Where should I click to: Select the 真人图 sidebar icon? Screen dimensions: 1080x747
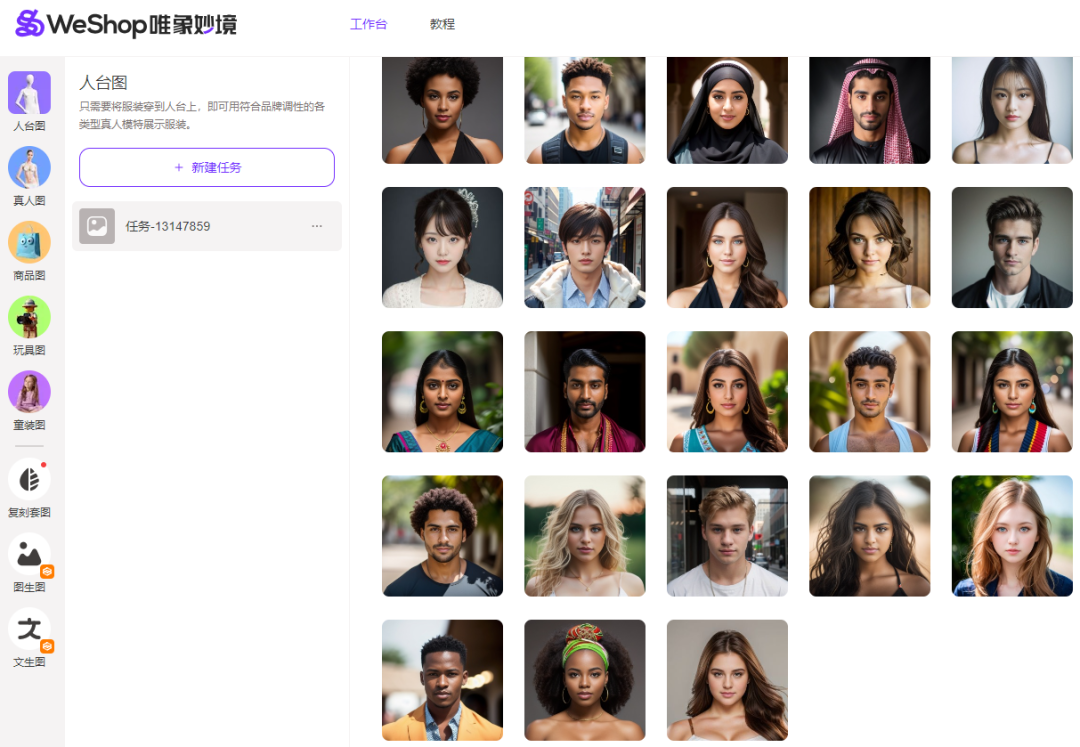[x=29, y=167]
